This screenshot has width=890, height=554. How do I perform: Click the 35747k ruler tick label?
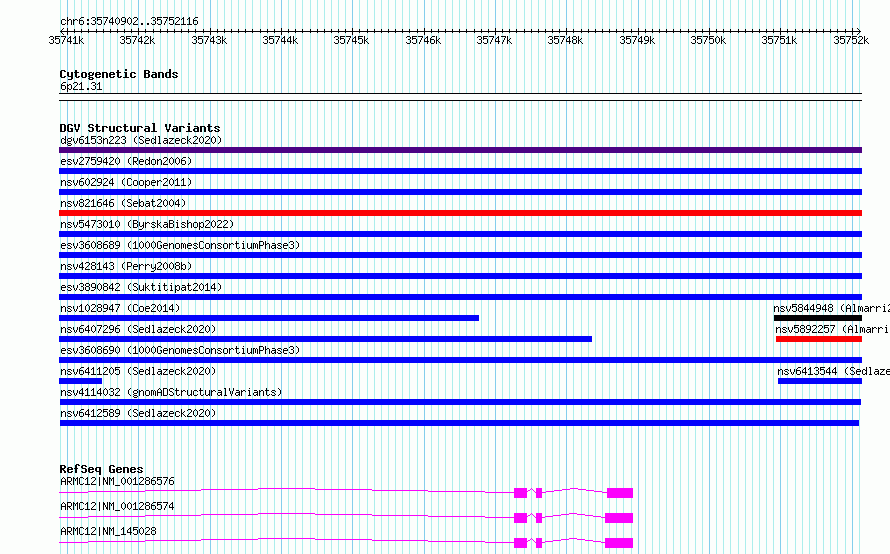click(494, 40)
